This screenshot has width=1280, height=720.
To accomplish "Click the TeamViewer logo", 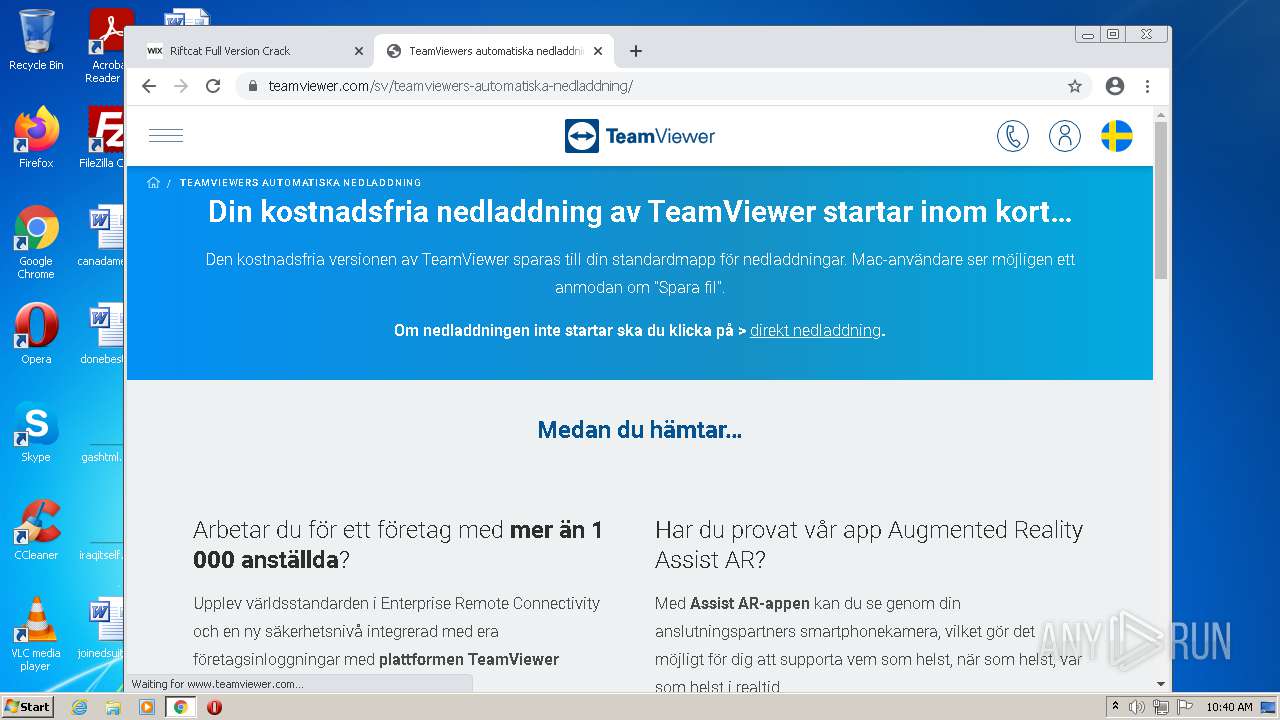I will tap(640, 136).
